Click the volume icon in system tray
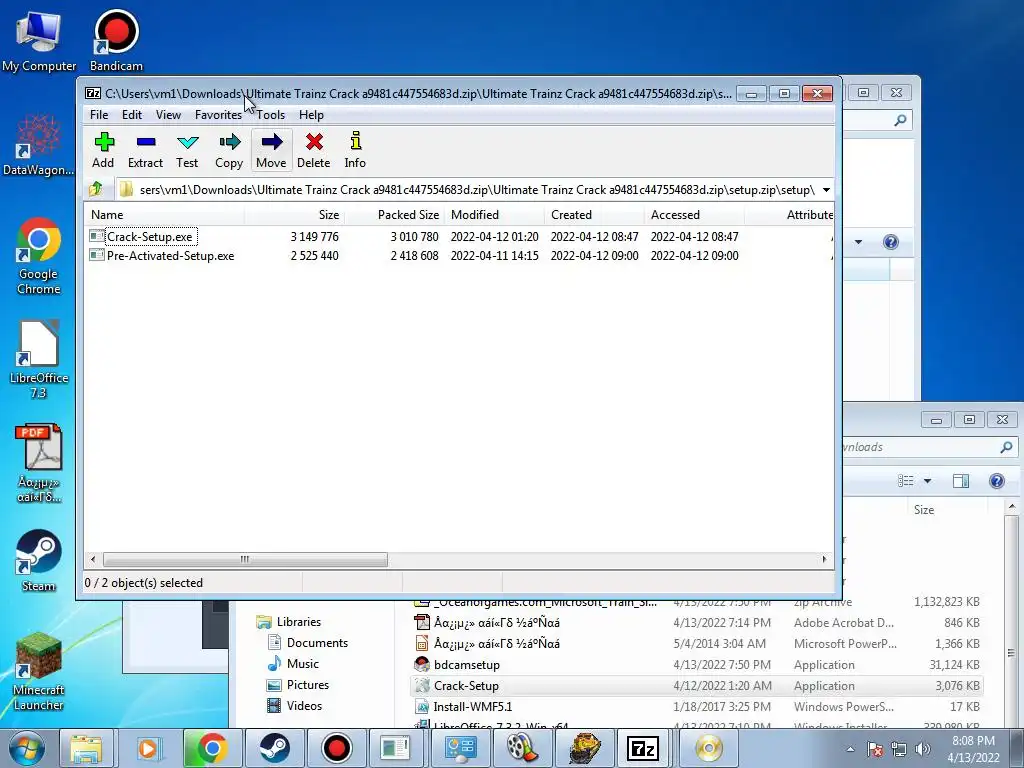1024x768 pixels. (x=923, y=749)
